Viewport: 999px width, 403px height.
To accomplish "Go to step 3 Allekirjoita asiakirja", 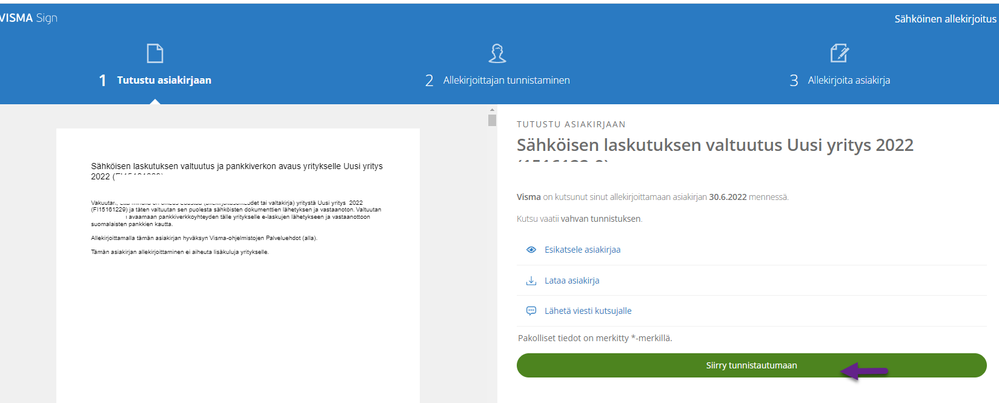I will pos(840,81).
